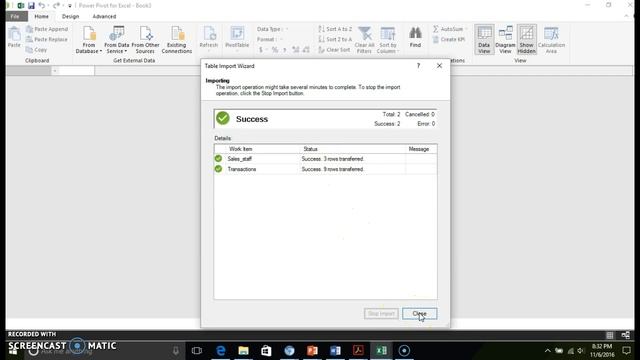Click Paste Append in the ribbon
Screen dimensions: 640x360
(47, 29)
